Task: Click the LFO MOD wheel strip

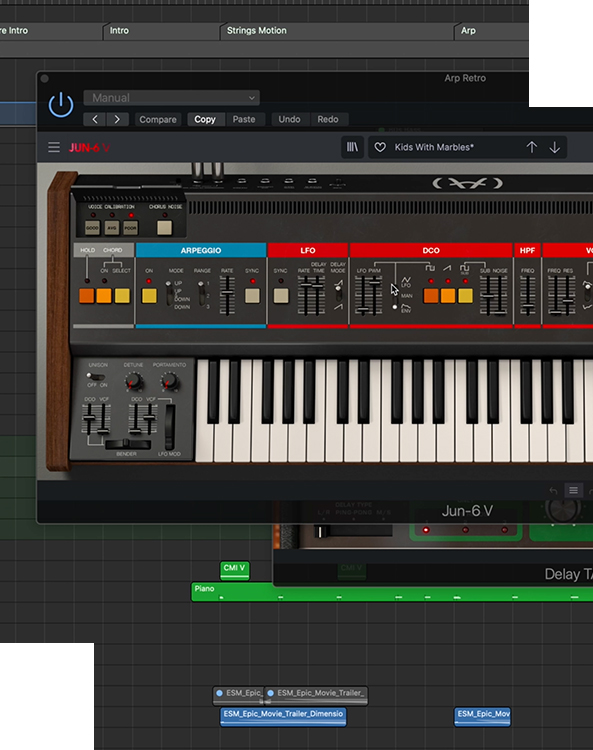Action: pyautogui.click(x=170, y=427)
